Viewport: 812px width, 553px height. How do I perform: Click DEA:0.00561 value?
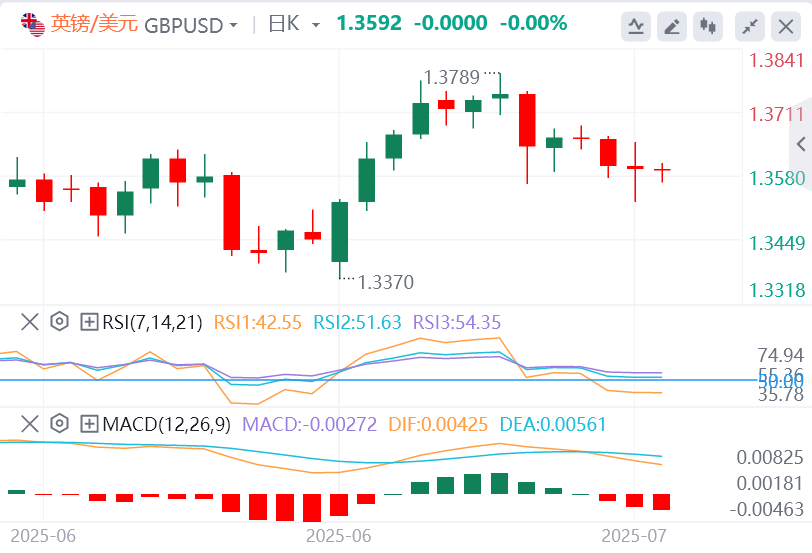point(553,424)
